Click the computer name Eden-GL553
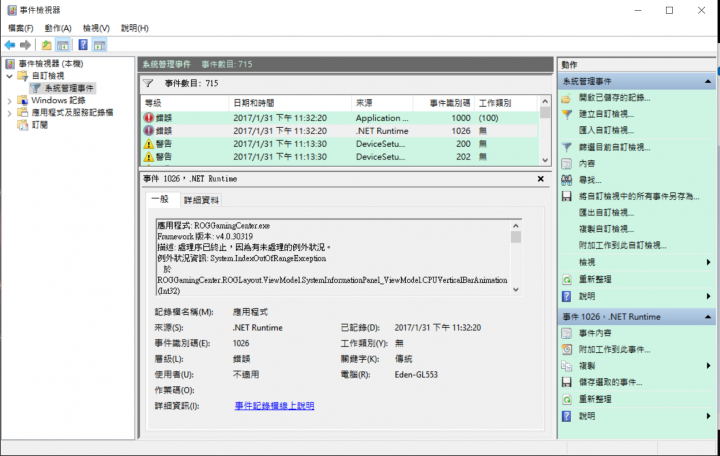Viewport: 720px width, 456px height. point(416,375)
